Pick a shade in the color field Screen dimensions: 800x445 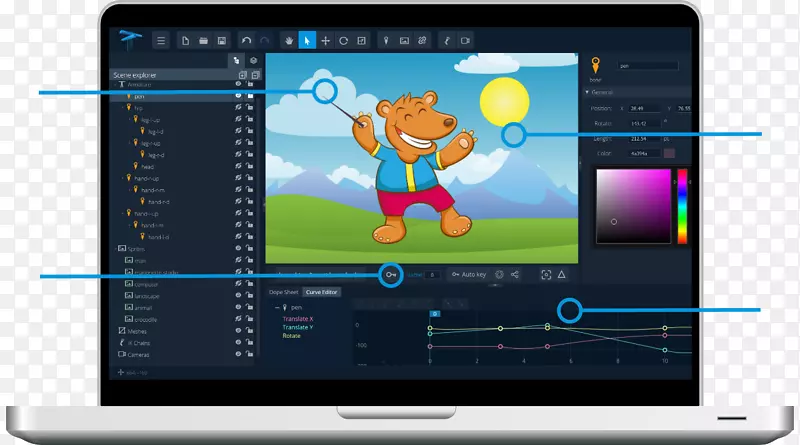tap(634, 206)
